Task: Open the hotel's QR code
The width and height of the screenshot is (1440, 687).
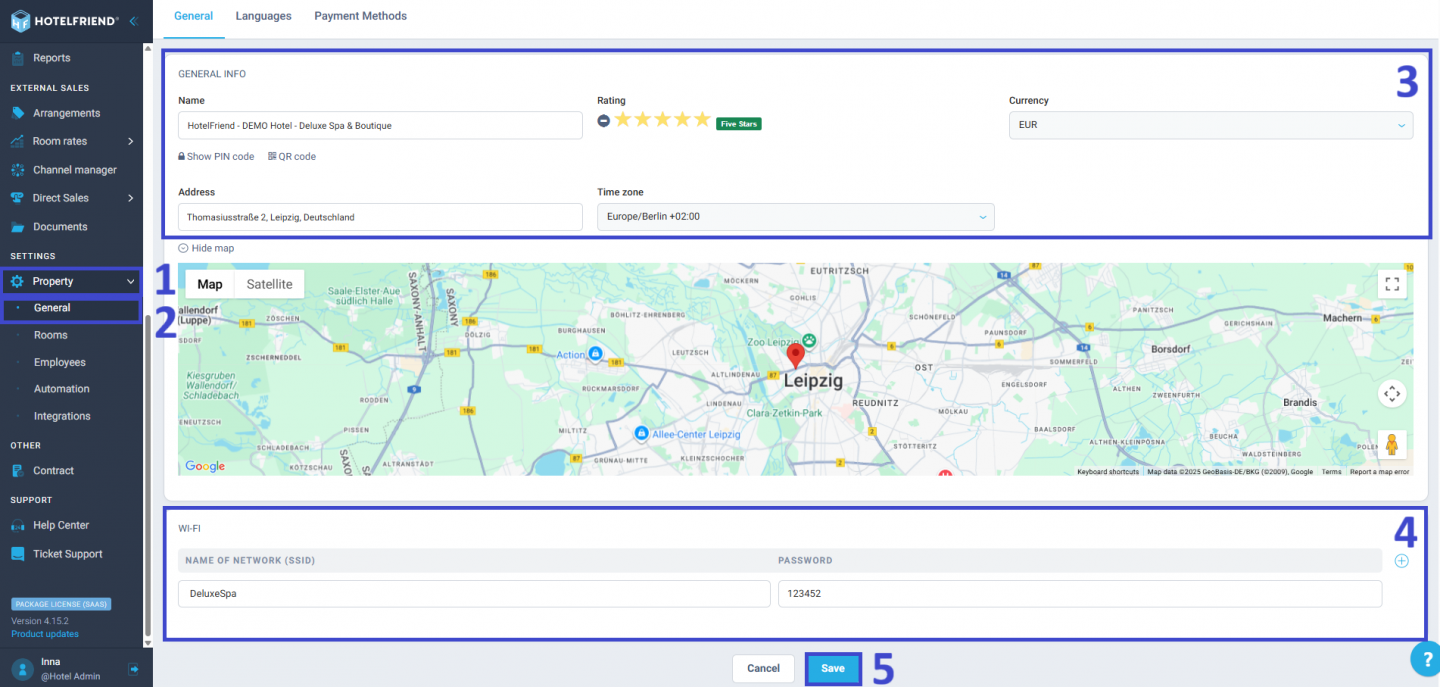Action: (291, 156)
